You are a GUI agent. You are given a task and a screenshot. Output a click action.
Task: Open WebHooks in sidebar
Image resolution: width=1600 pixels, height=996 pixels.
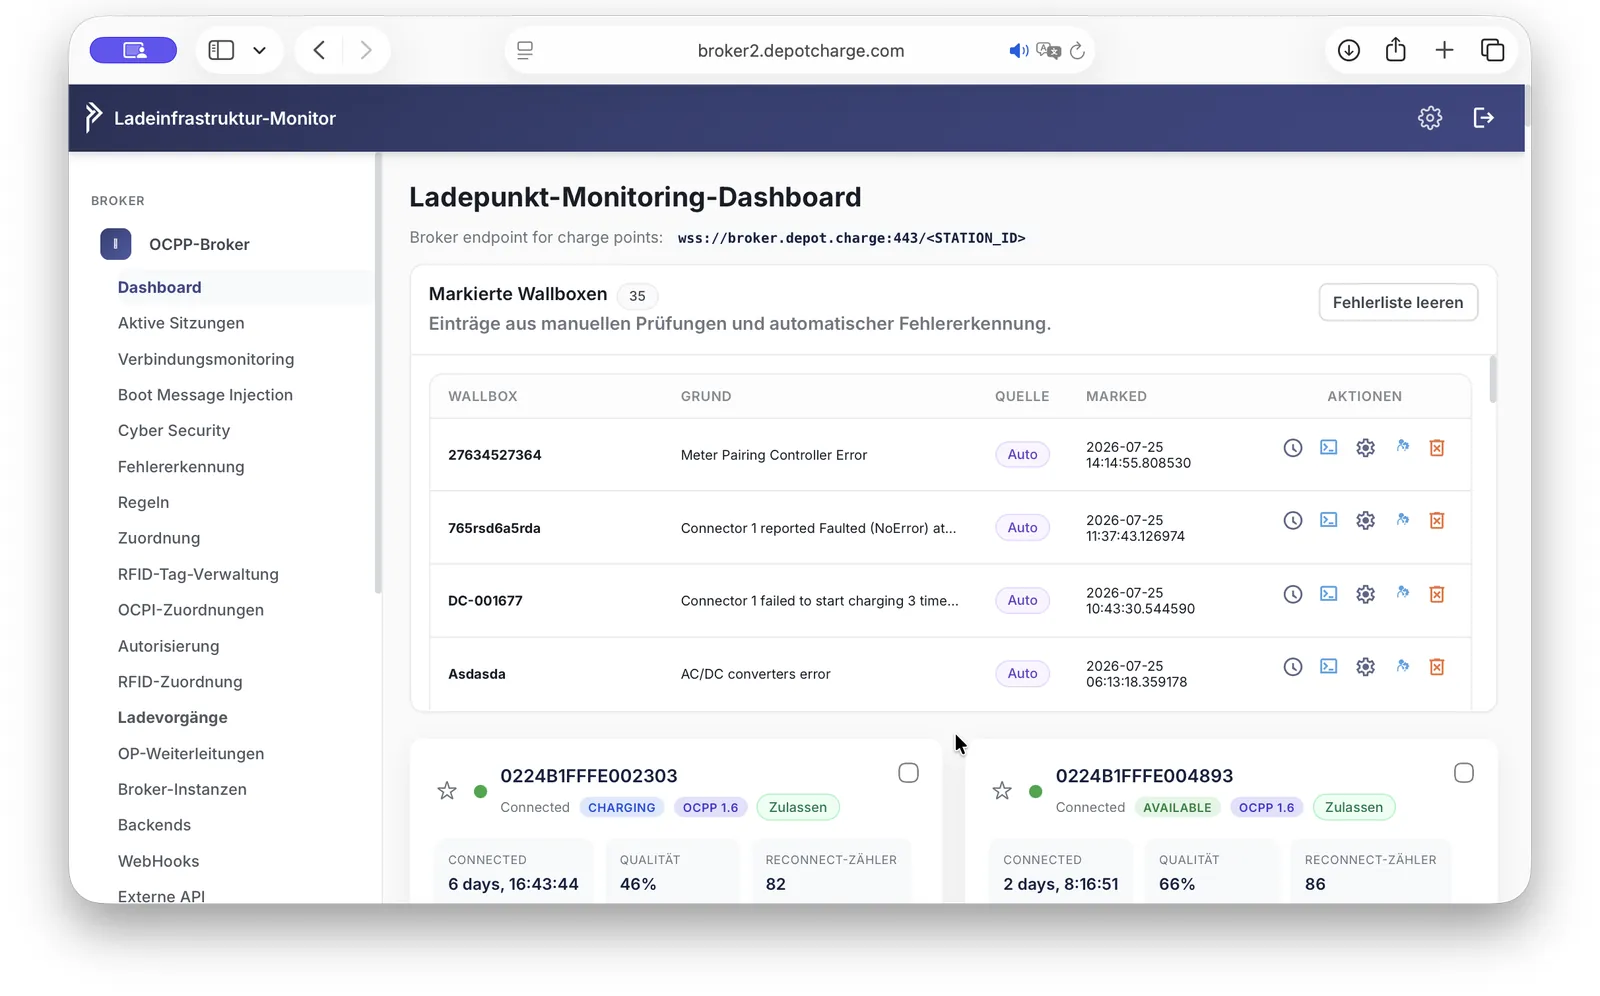(x=158, y=862)
